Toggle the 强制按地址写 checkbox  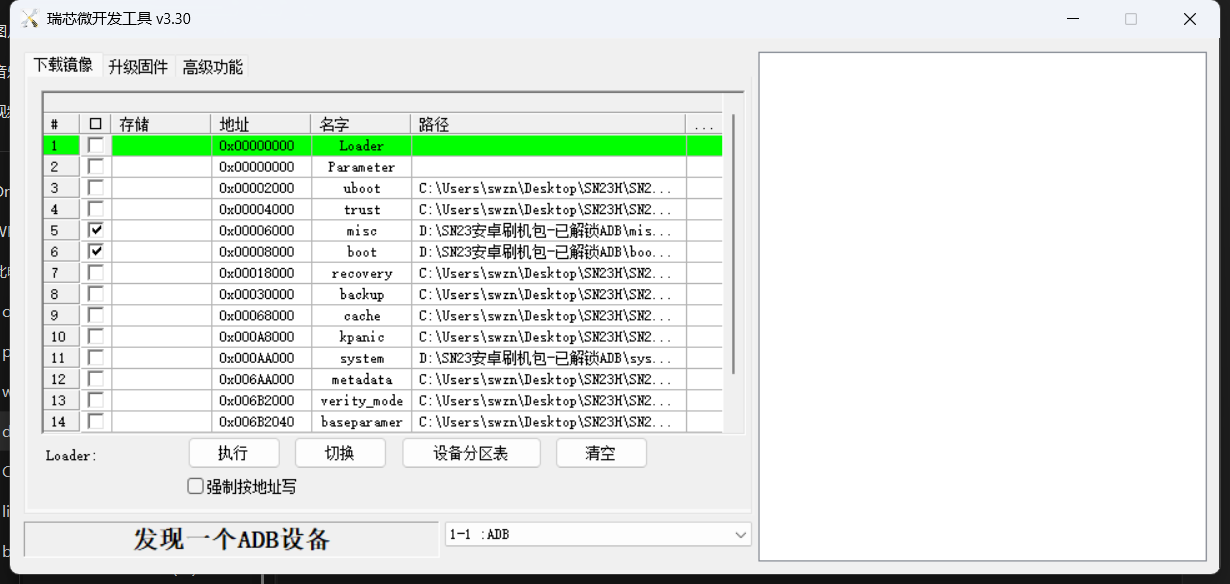coord(196,487)
